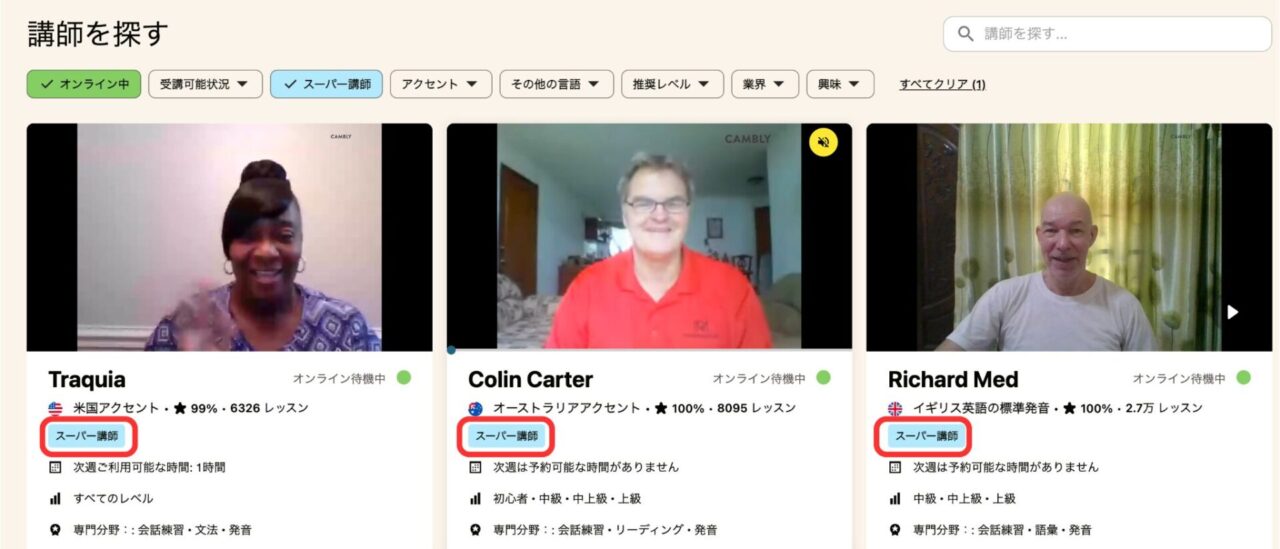Click the search magnifier icon
Viewport: 1280px width, 549px height.
965,34
